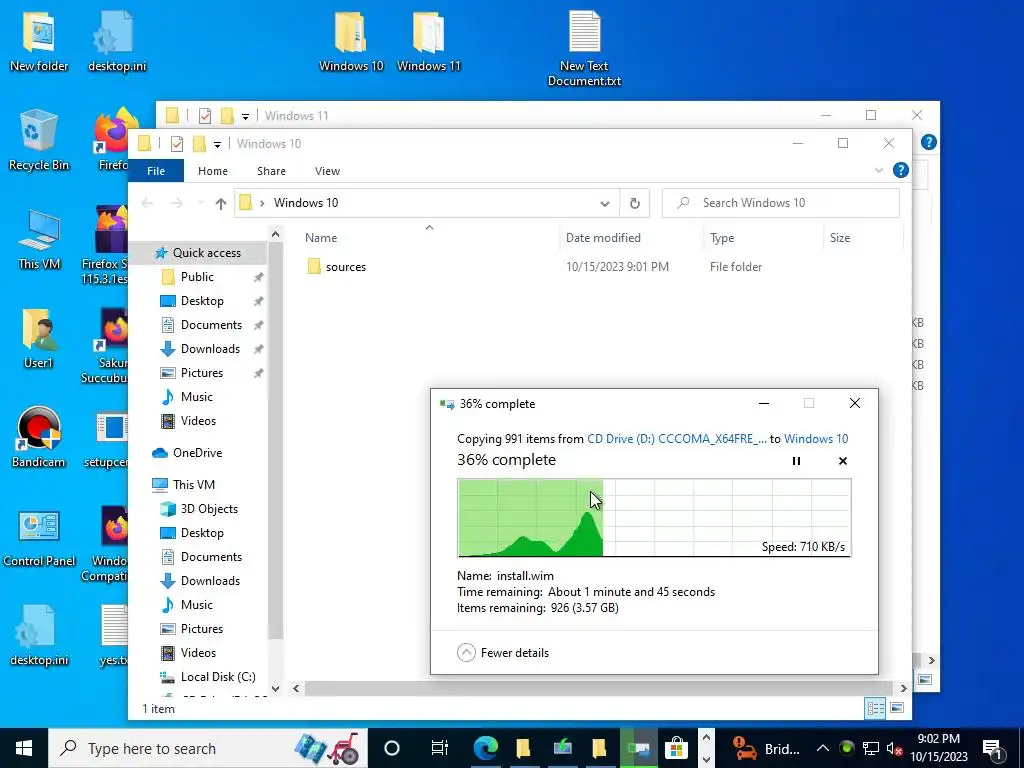Open the Start menu
The height and width of the screenshot is (768, 1024).
pos(24,748)
